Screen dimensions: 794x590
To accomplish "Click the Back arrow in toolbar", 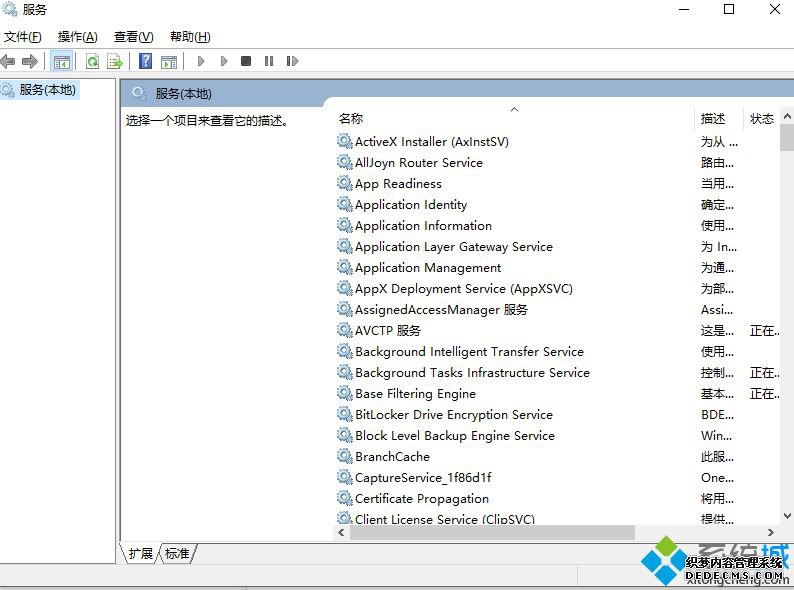I will click(x=8, y=61).
